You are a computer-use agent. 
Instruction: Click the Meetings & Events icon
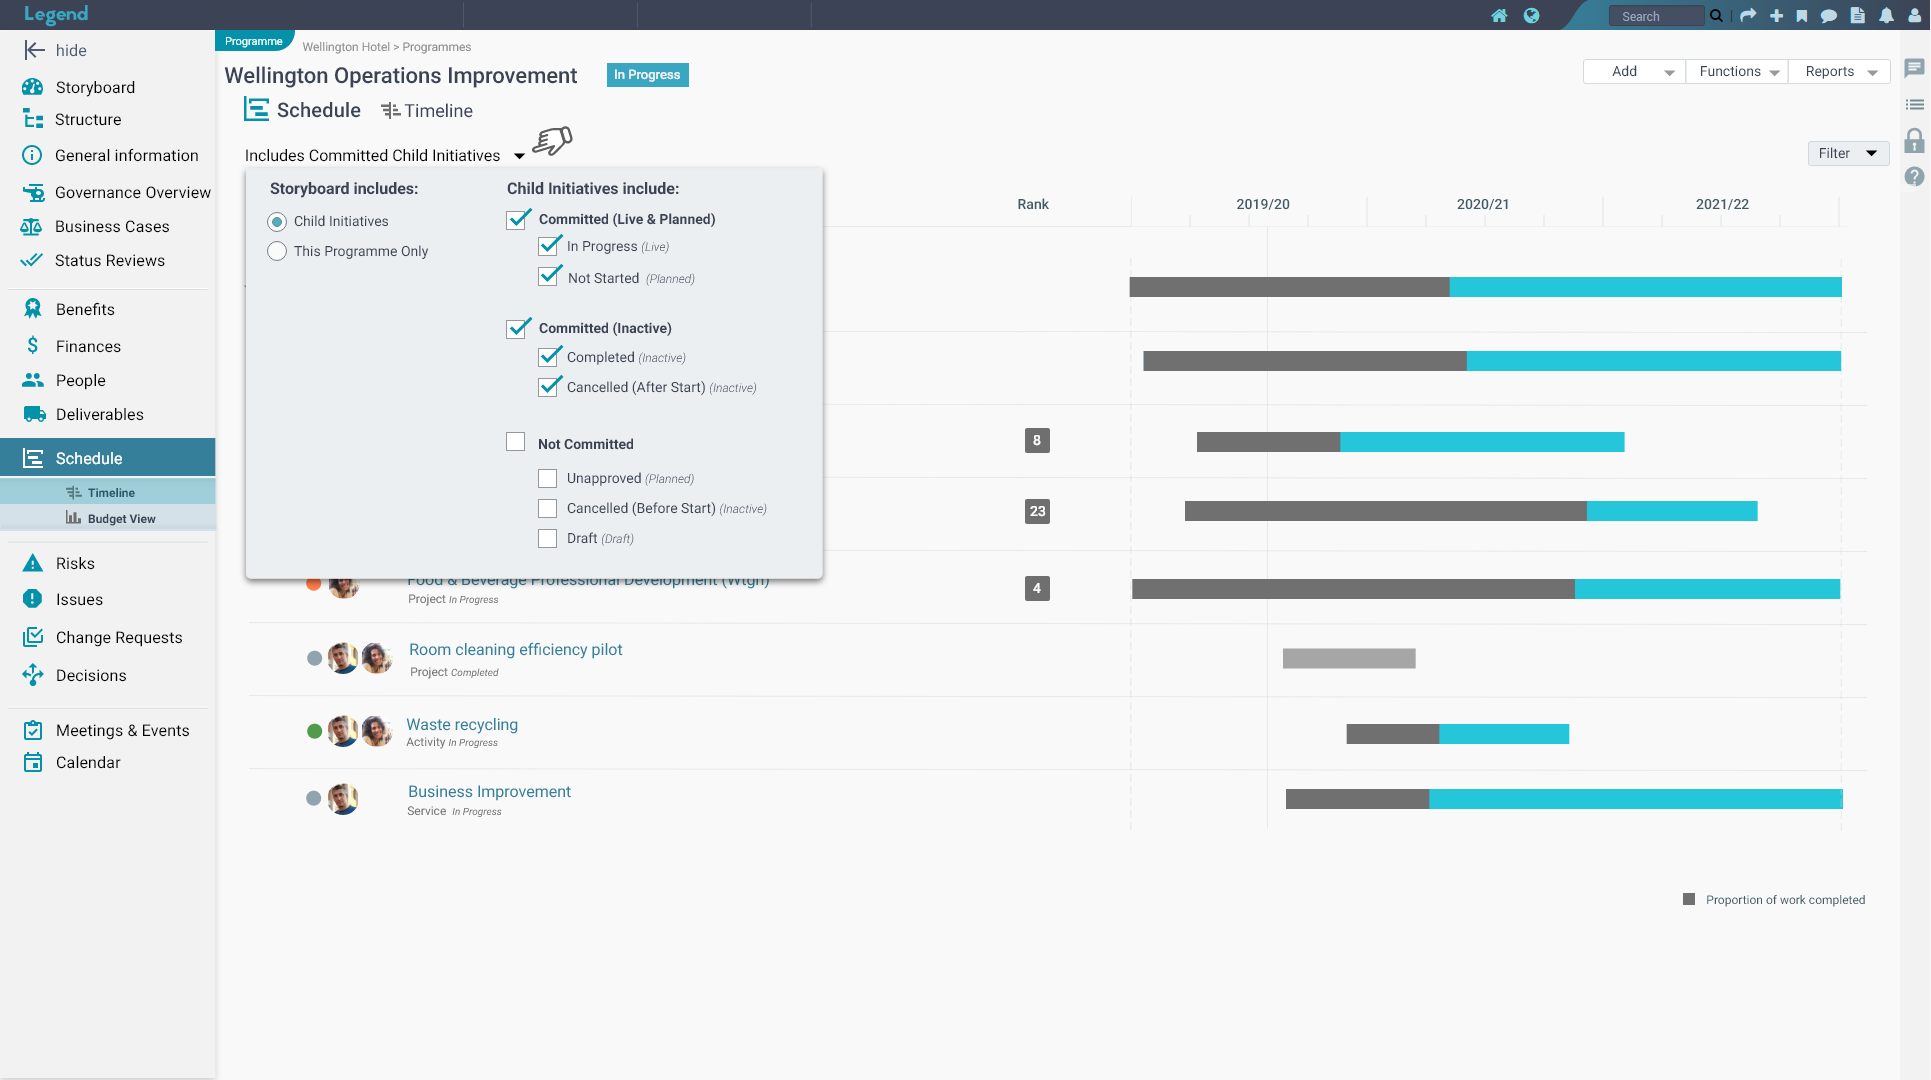pos(33,730)
